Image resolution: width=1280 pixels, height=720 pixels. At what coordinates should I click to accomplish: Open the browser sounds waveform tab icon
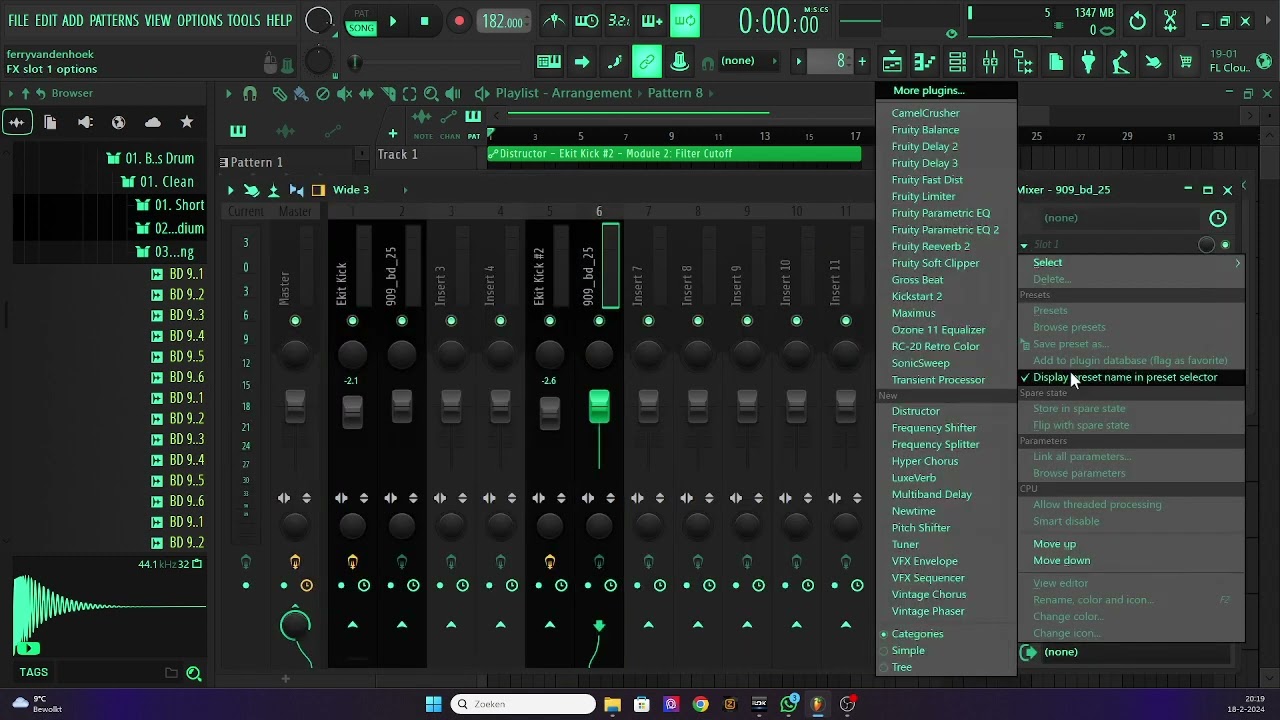[17, 122]
